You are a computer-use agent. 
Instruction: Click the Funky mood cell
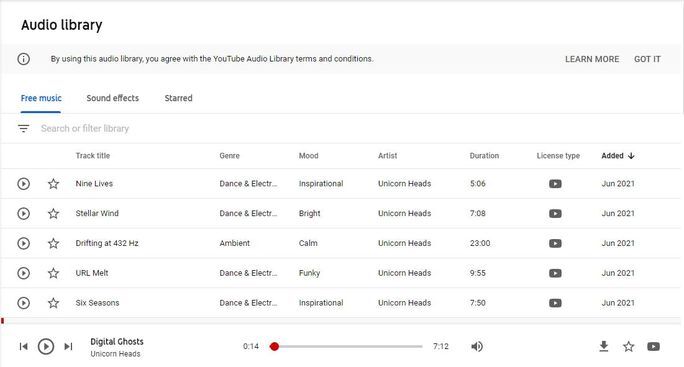[x=309, y=273]
